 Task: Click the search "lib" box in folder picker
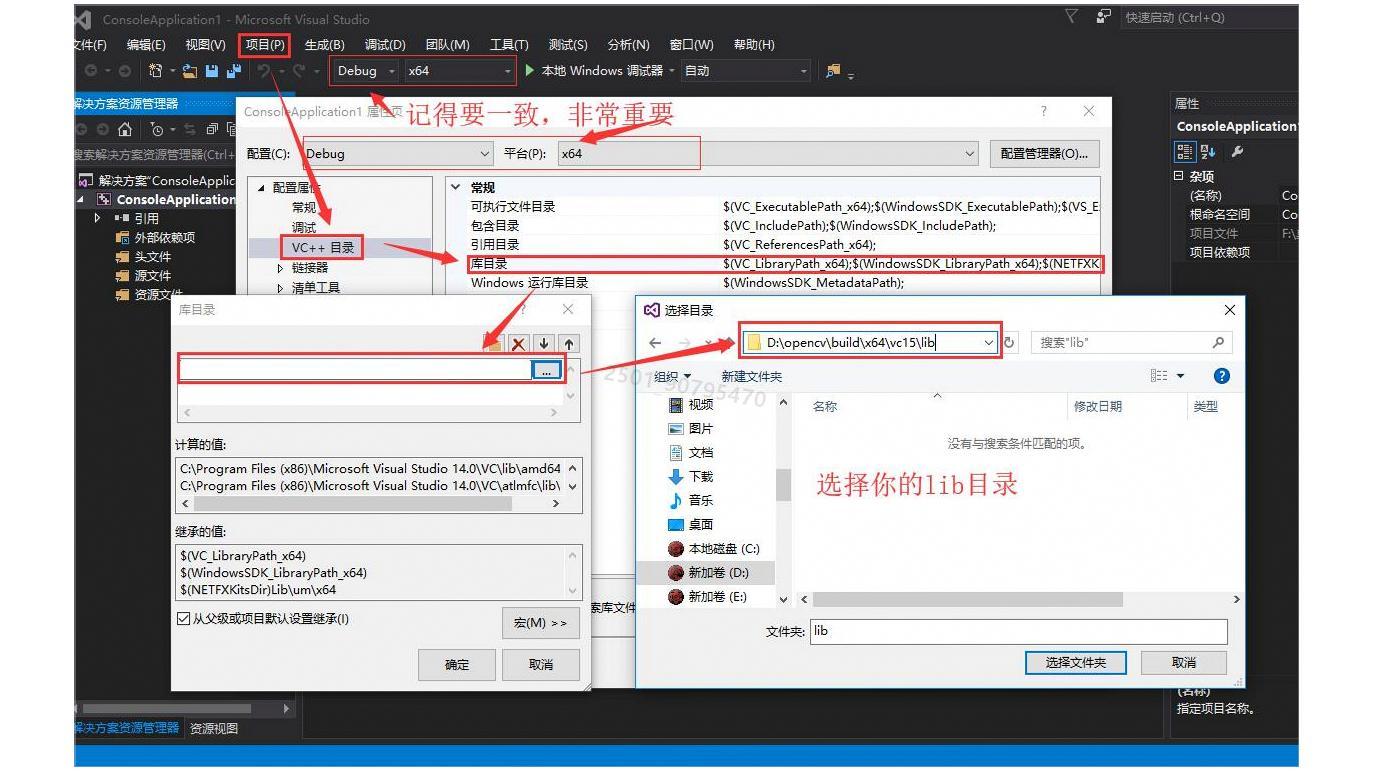coord(1131,343)
